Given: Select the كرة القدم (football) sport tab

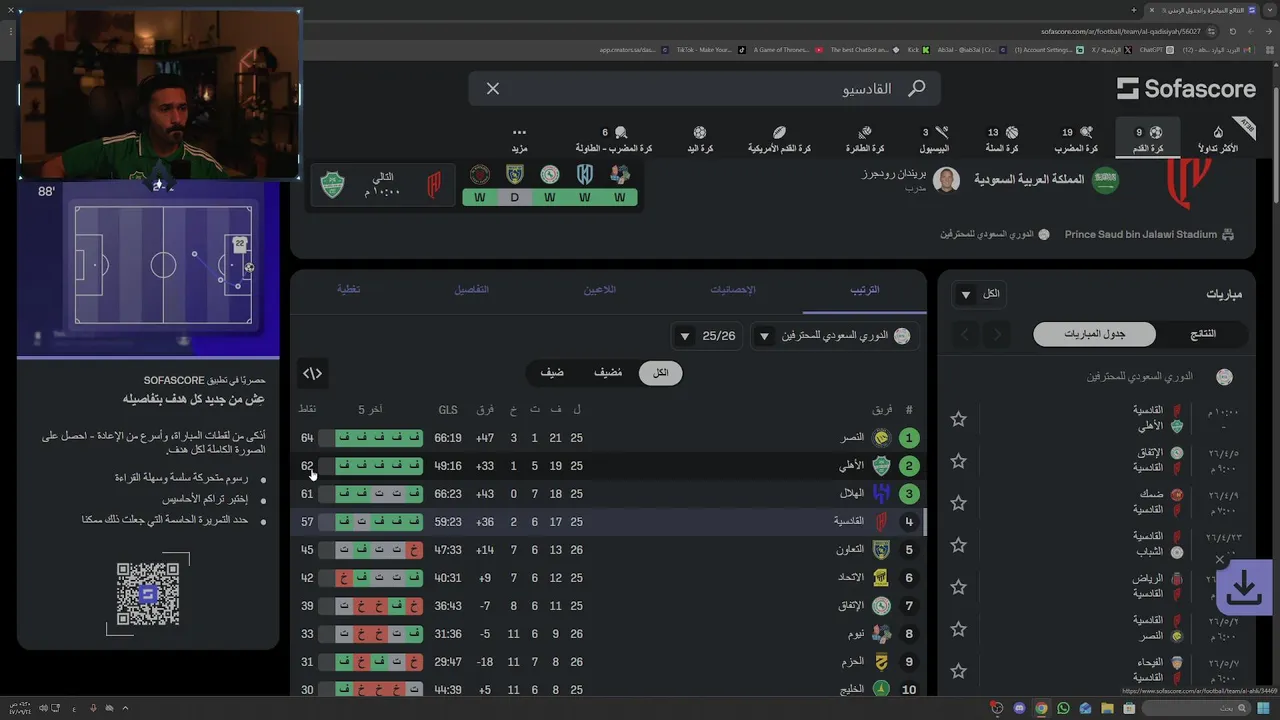Looking at the screenshot, I should [1147, 139].
